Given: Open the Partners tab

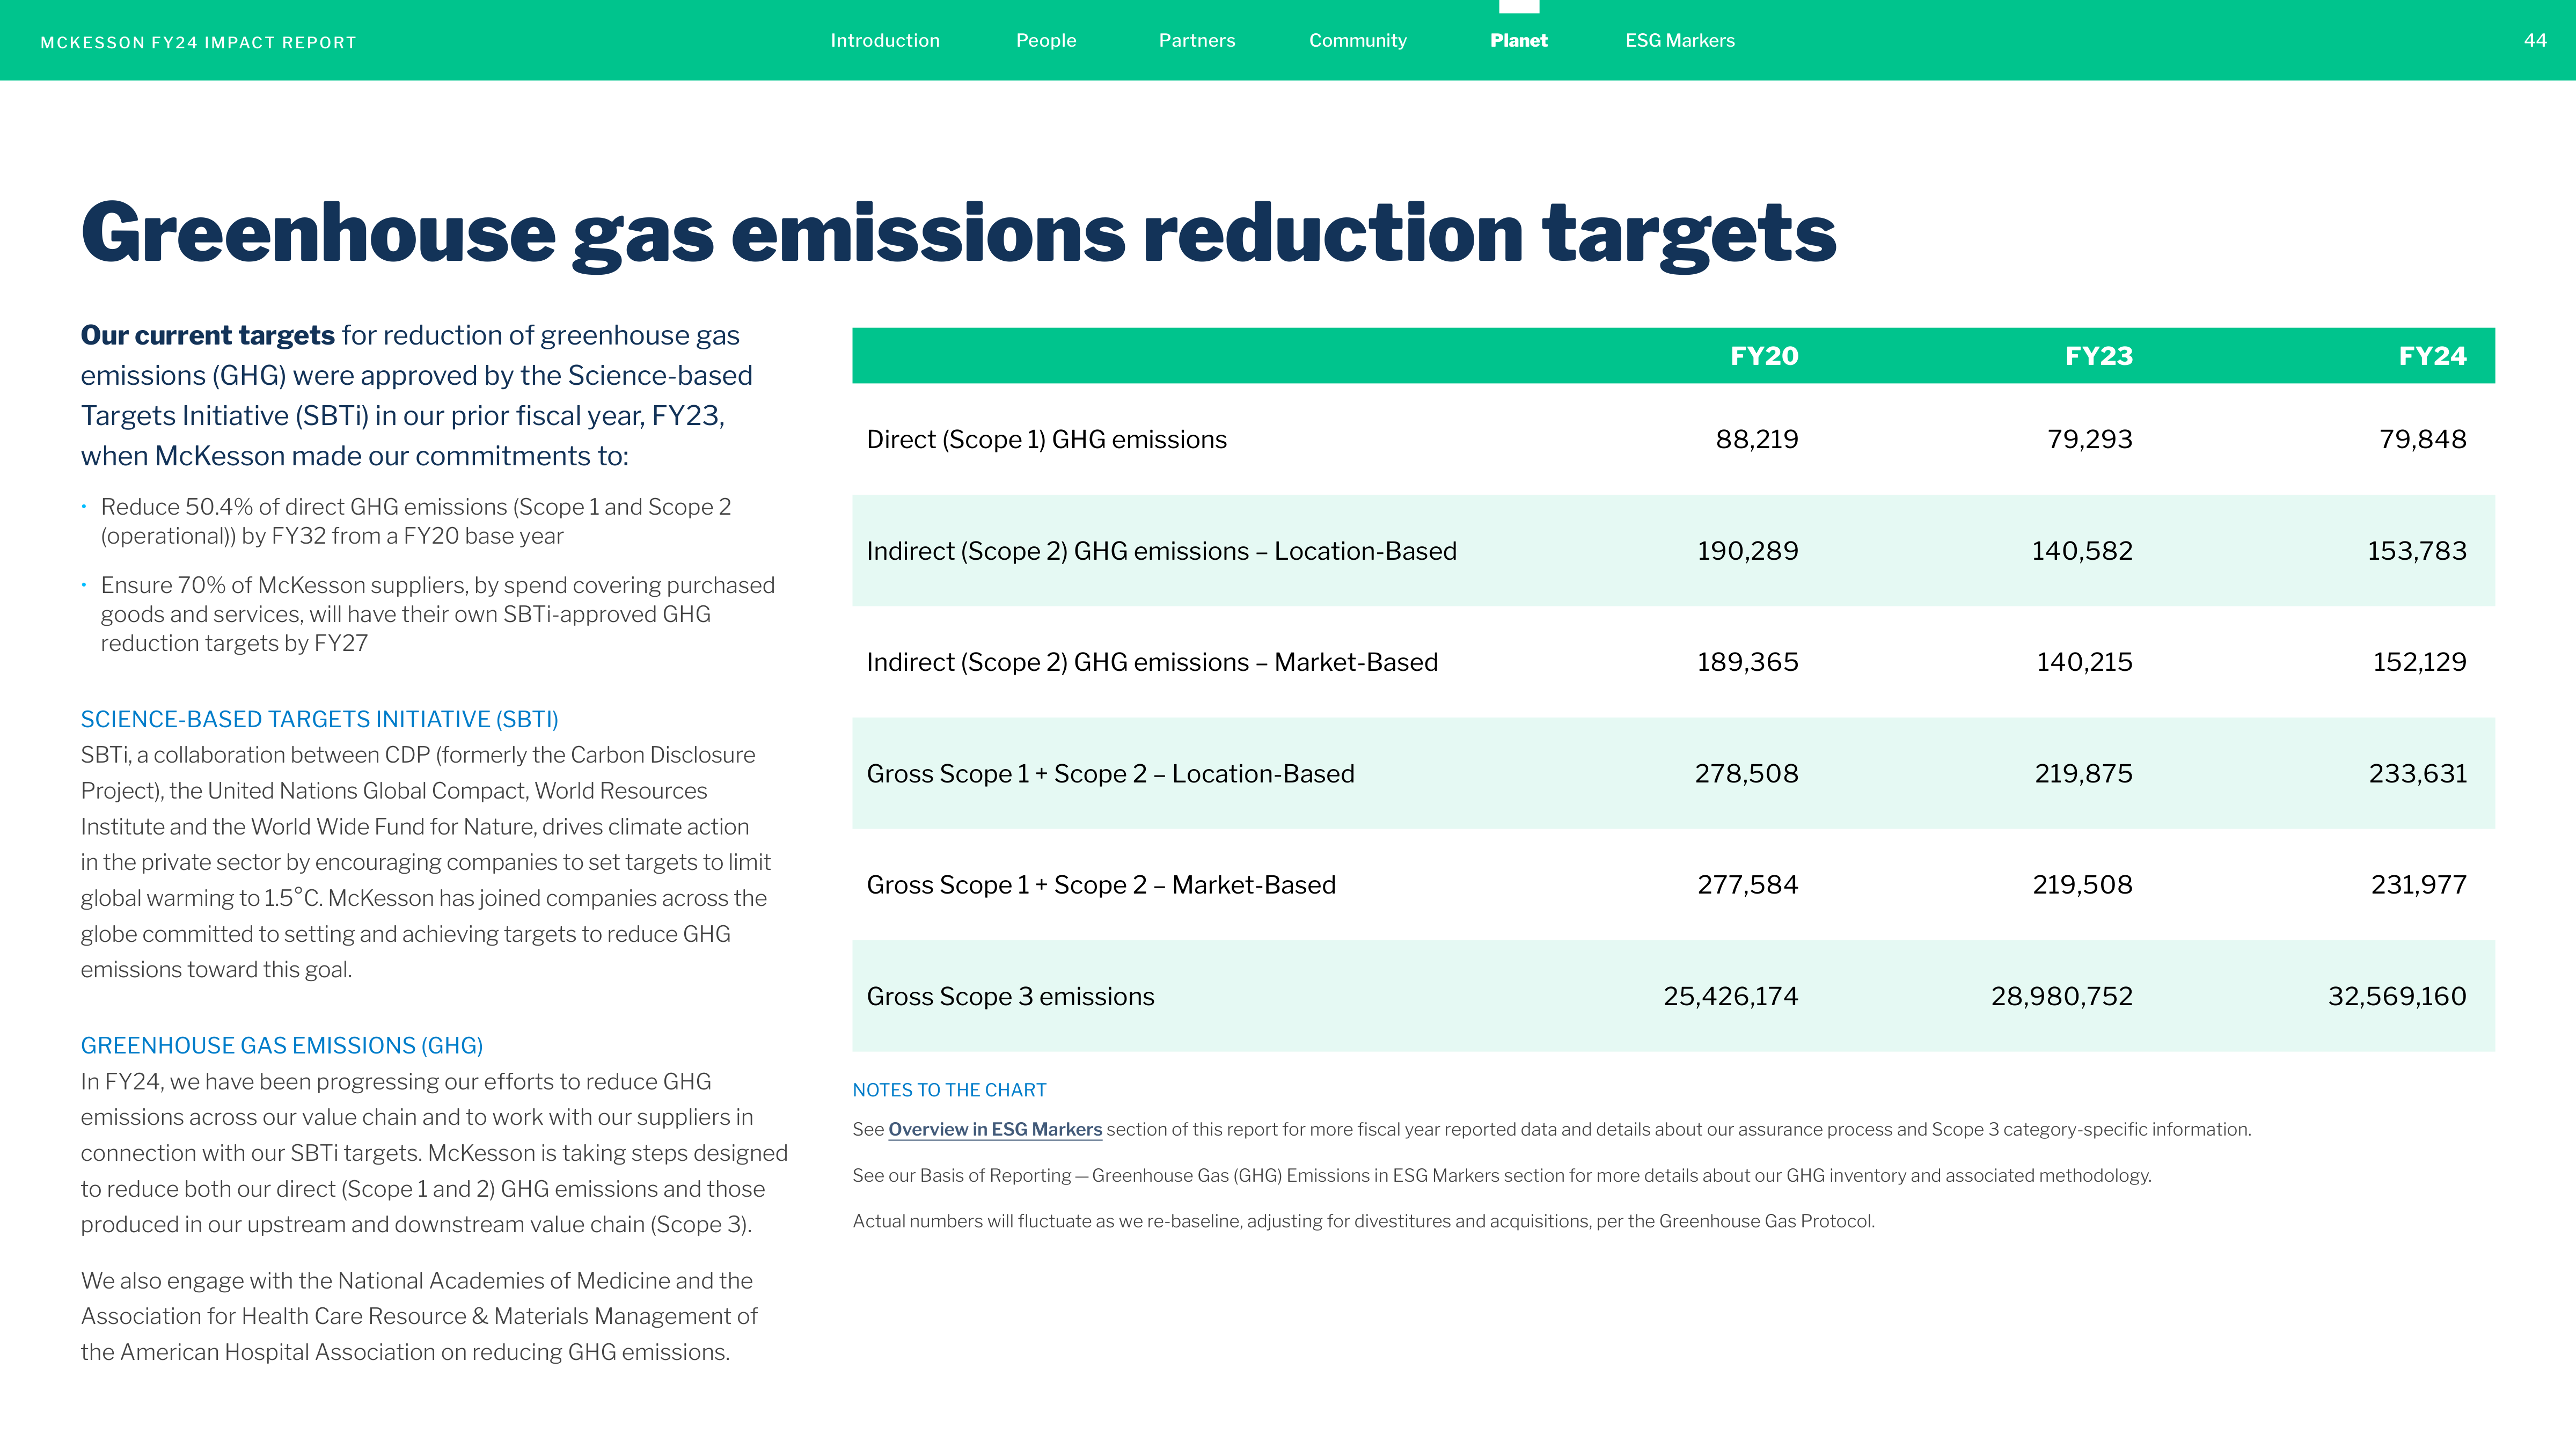Looking at the screenshot, I should [1196, 41].
